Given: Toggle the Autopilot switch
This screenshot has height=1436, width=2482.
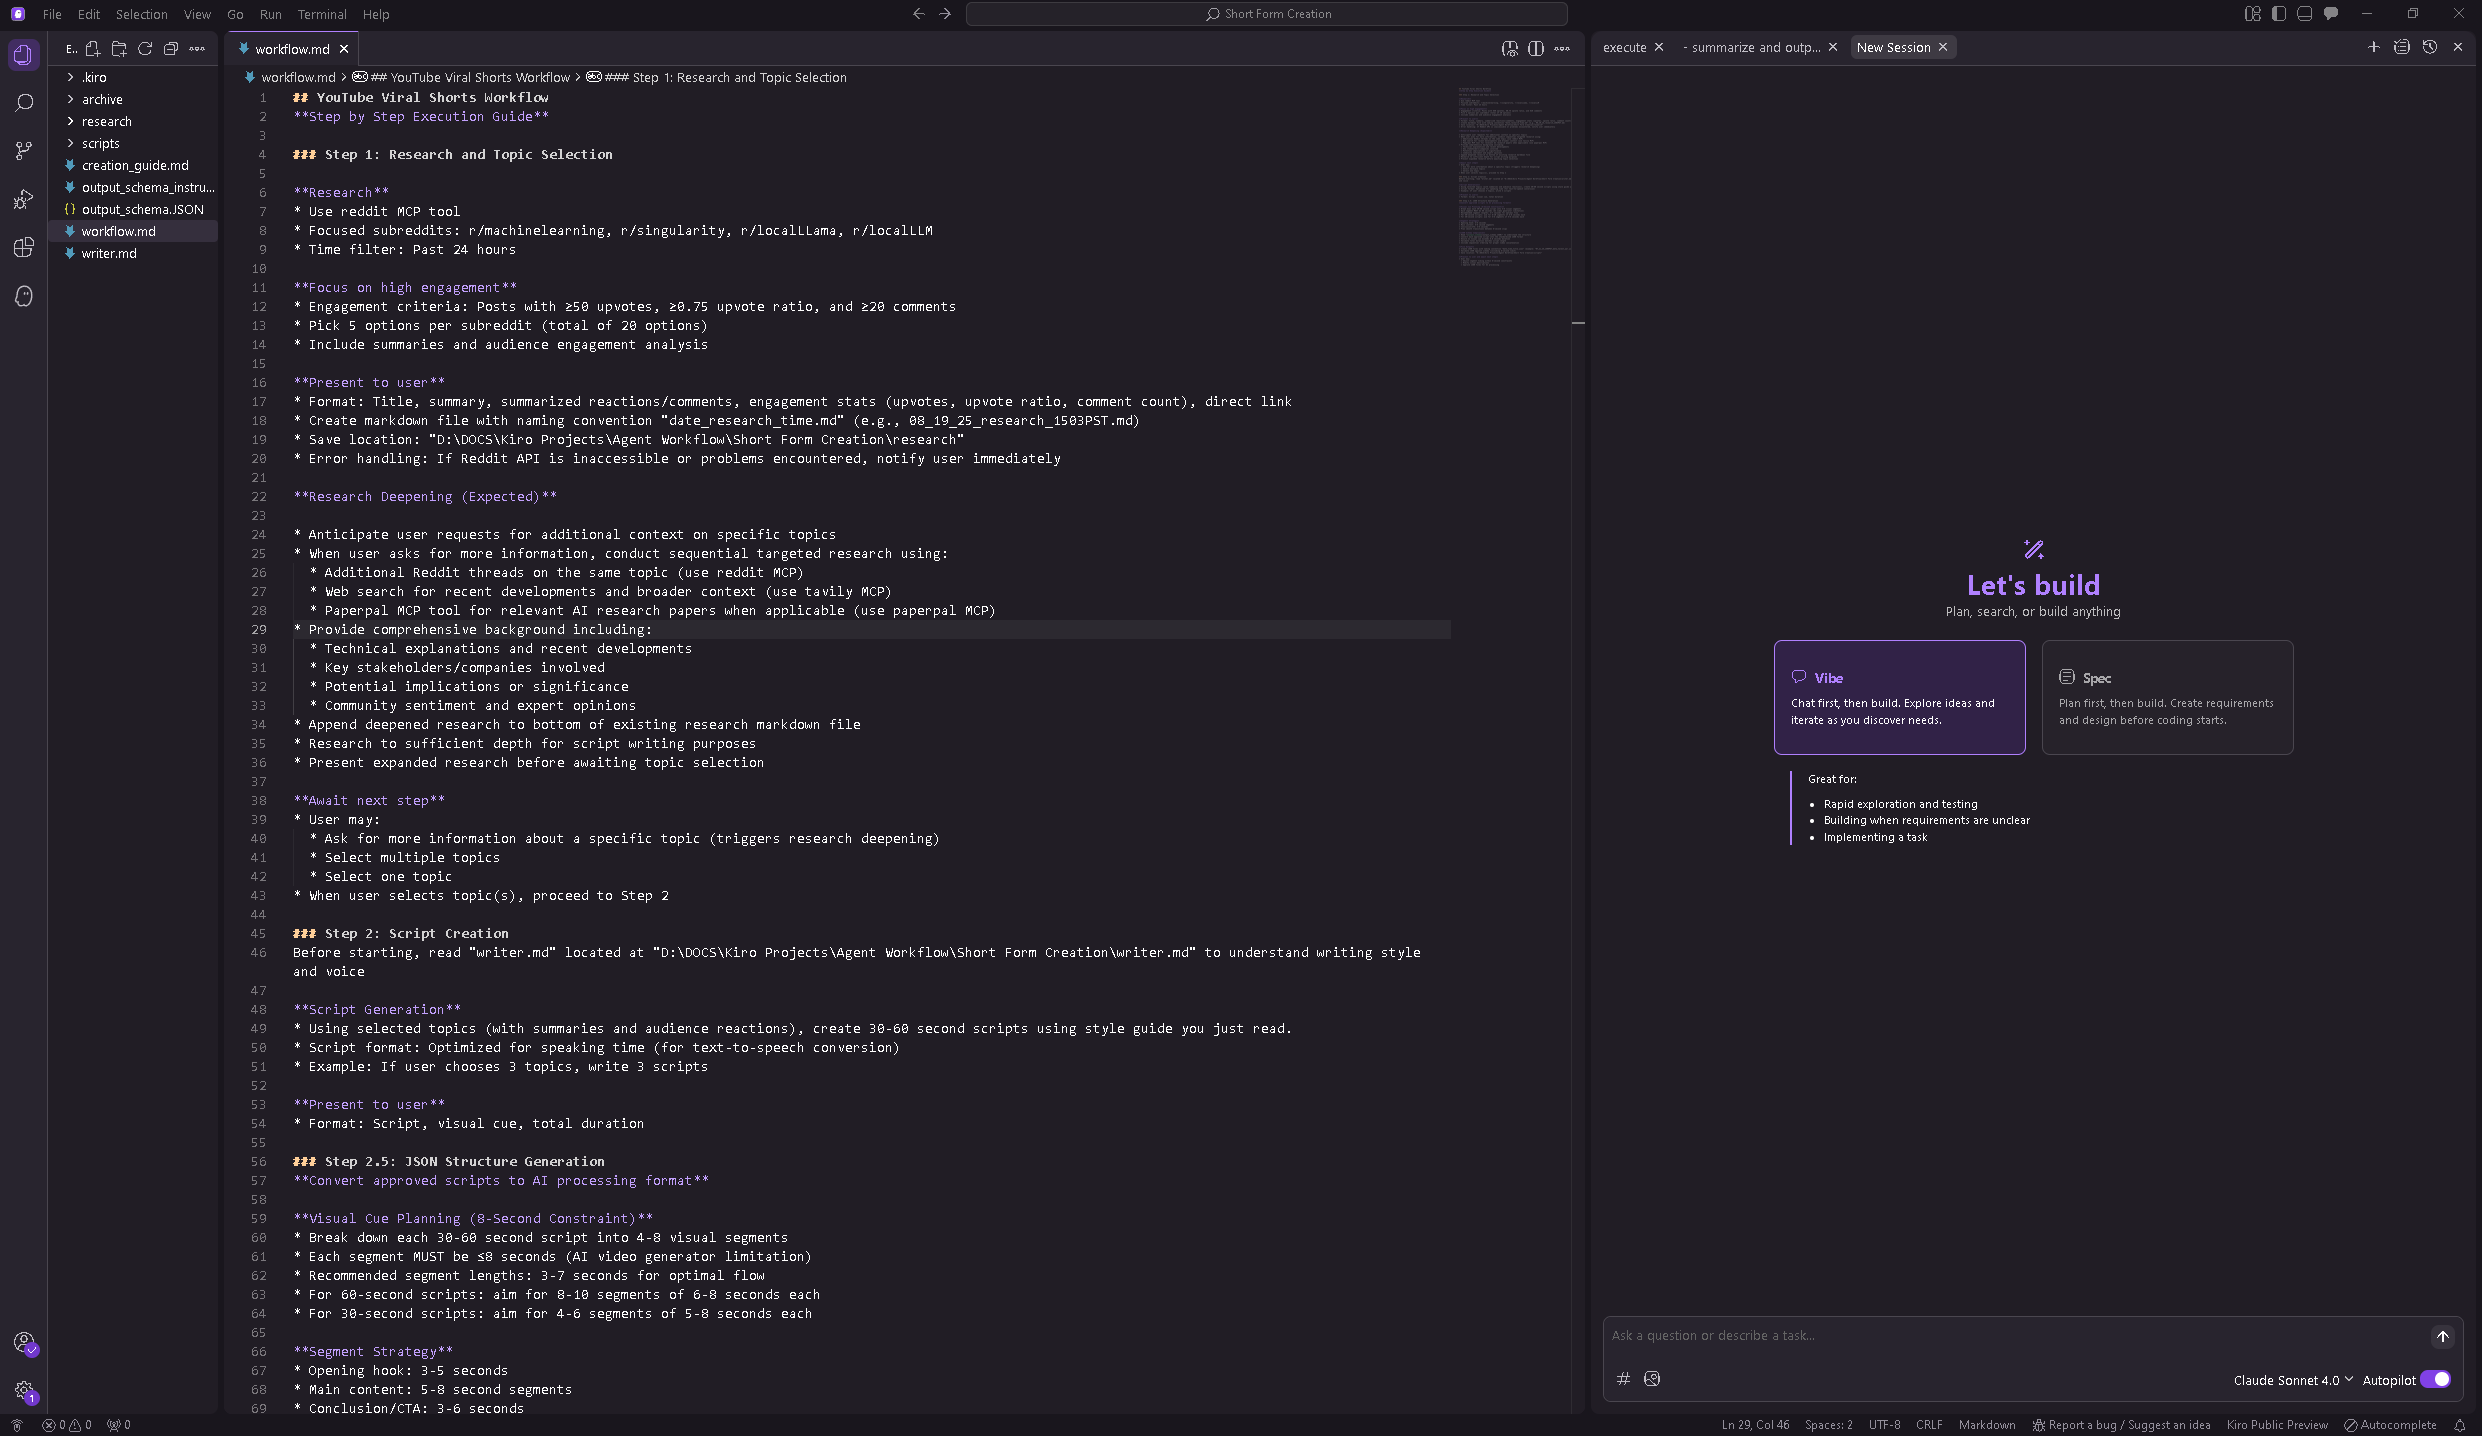Looking at the screenshot, I should tap(2435, 1379).
